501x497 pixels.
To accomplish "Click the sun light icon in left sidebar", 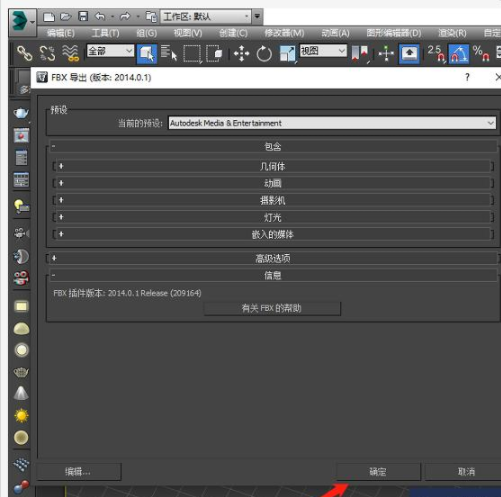I will coord(21,416).
